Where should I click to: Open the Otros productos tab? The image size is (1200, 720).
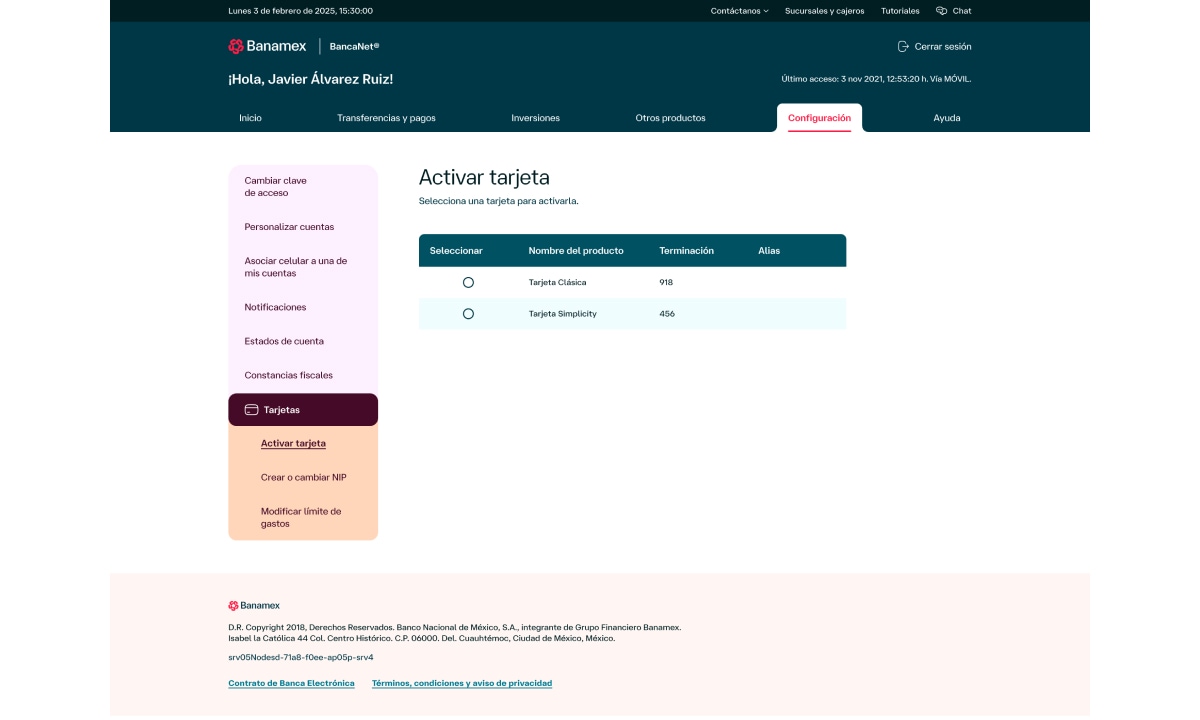(x=670, y=118)
